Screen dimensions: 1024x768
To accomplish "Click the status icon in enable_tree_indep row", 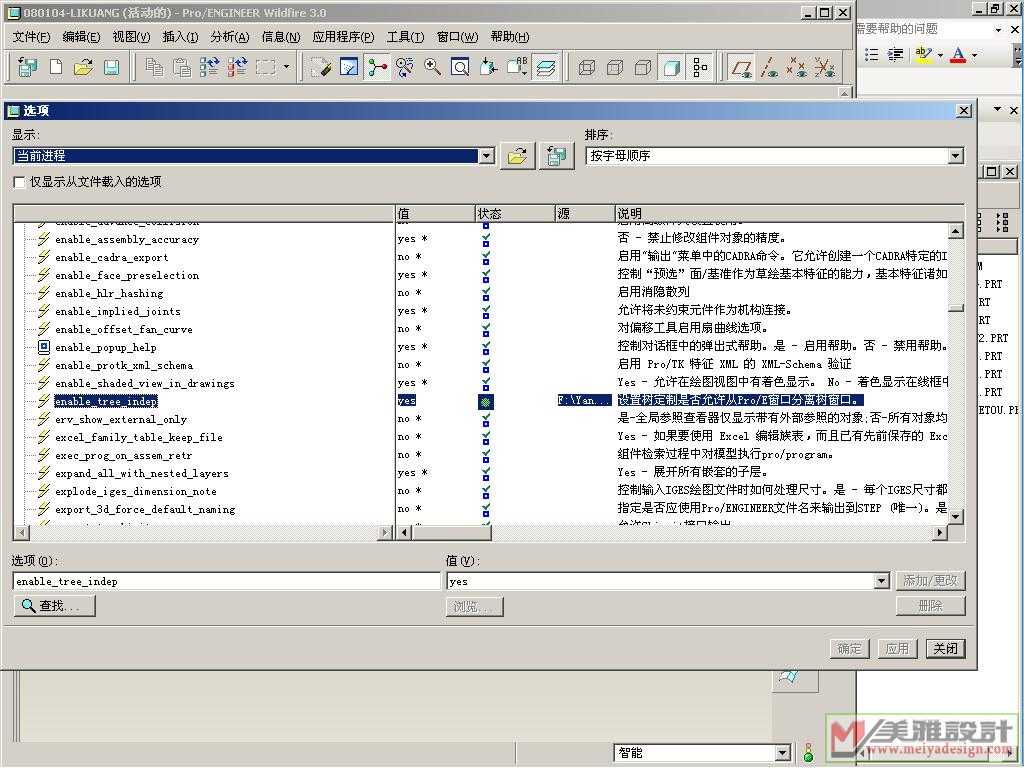I will click(x=485, y=401).
